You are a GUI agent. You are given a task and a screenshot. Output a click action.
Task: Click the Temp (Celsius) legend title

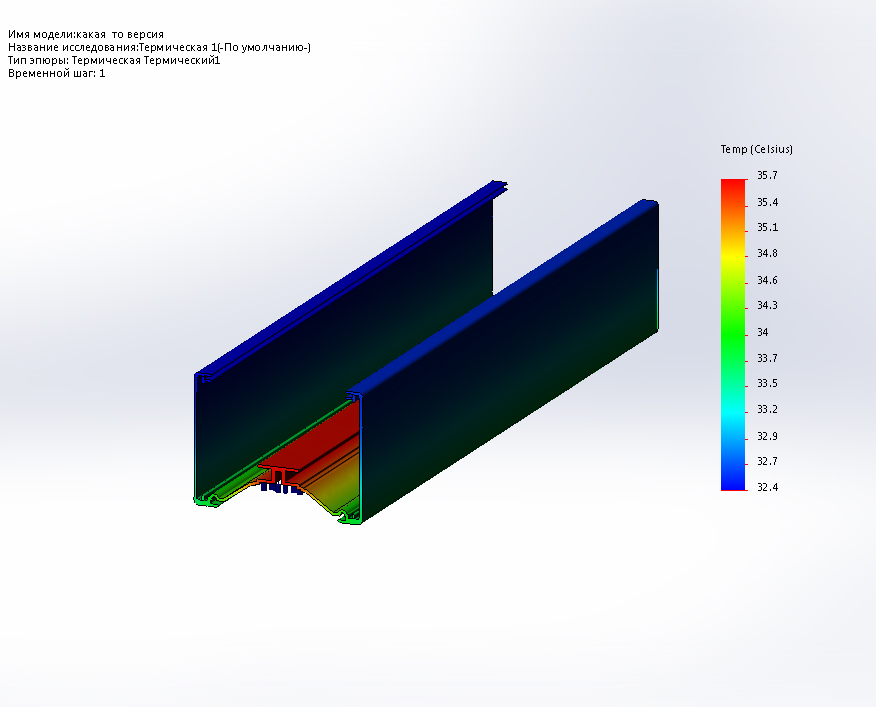click(756, 149)
